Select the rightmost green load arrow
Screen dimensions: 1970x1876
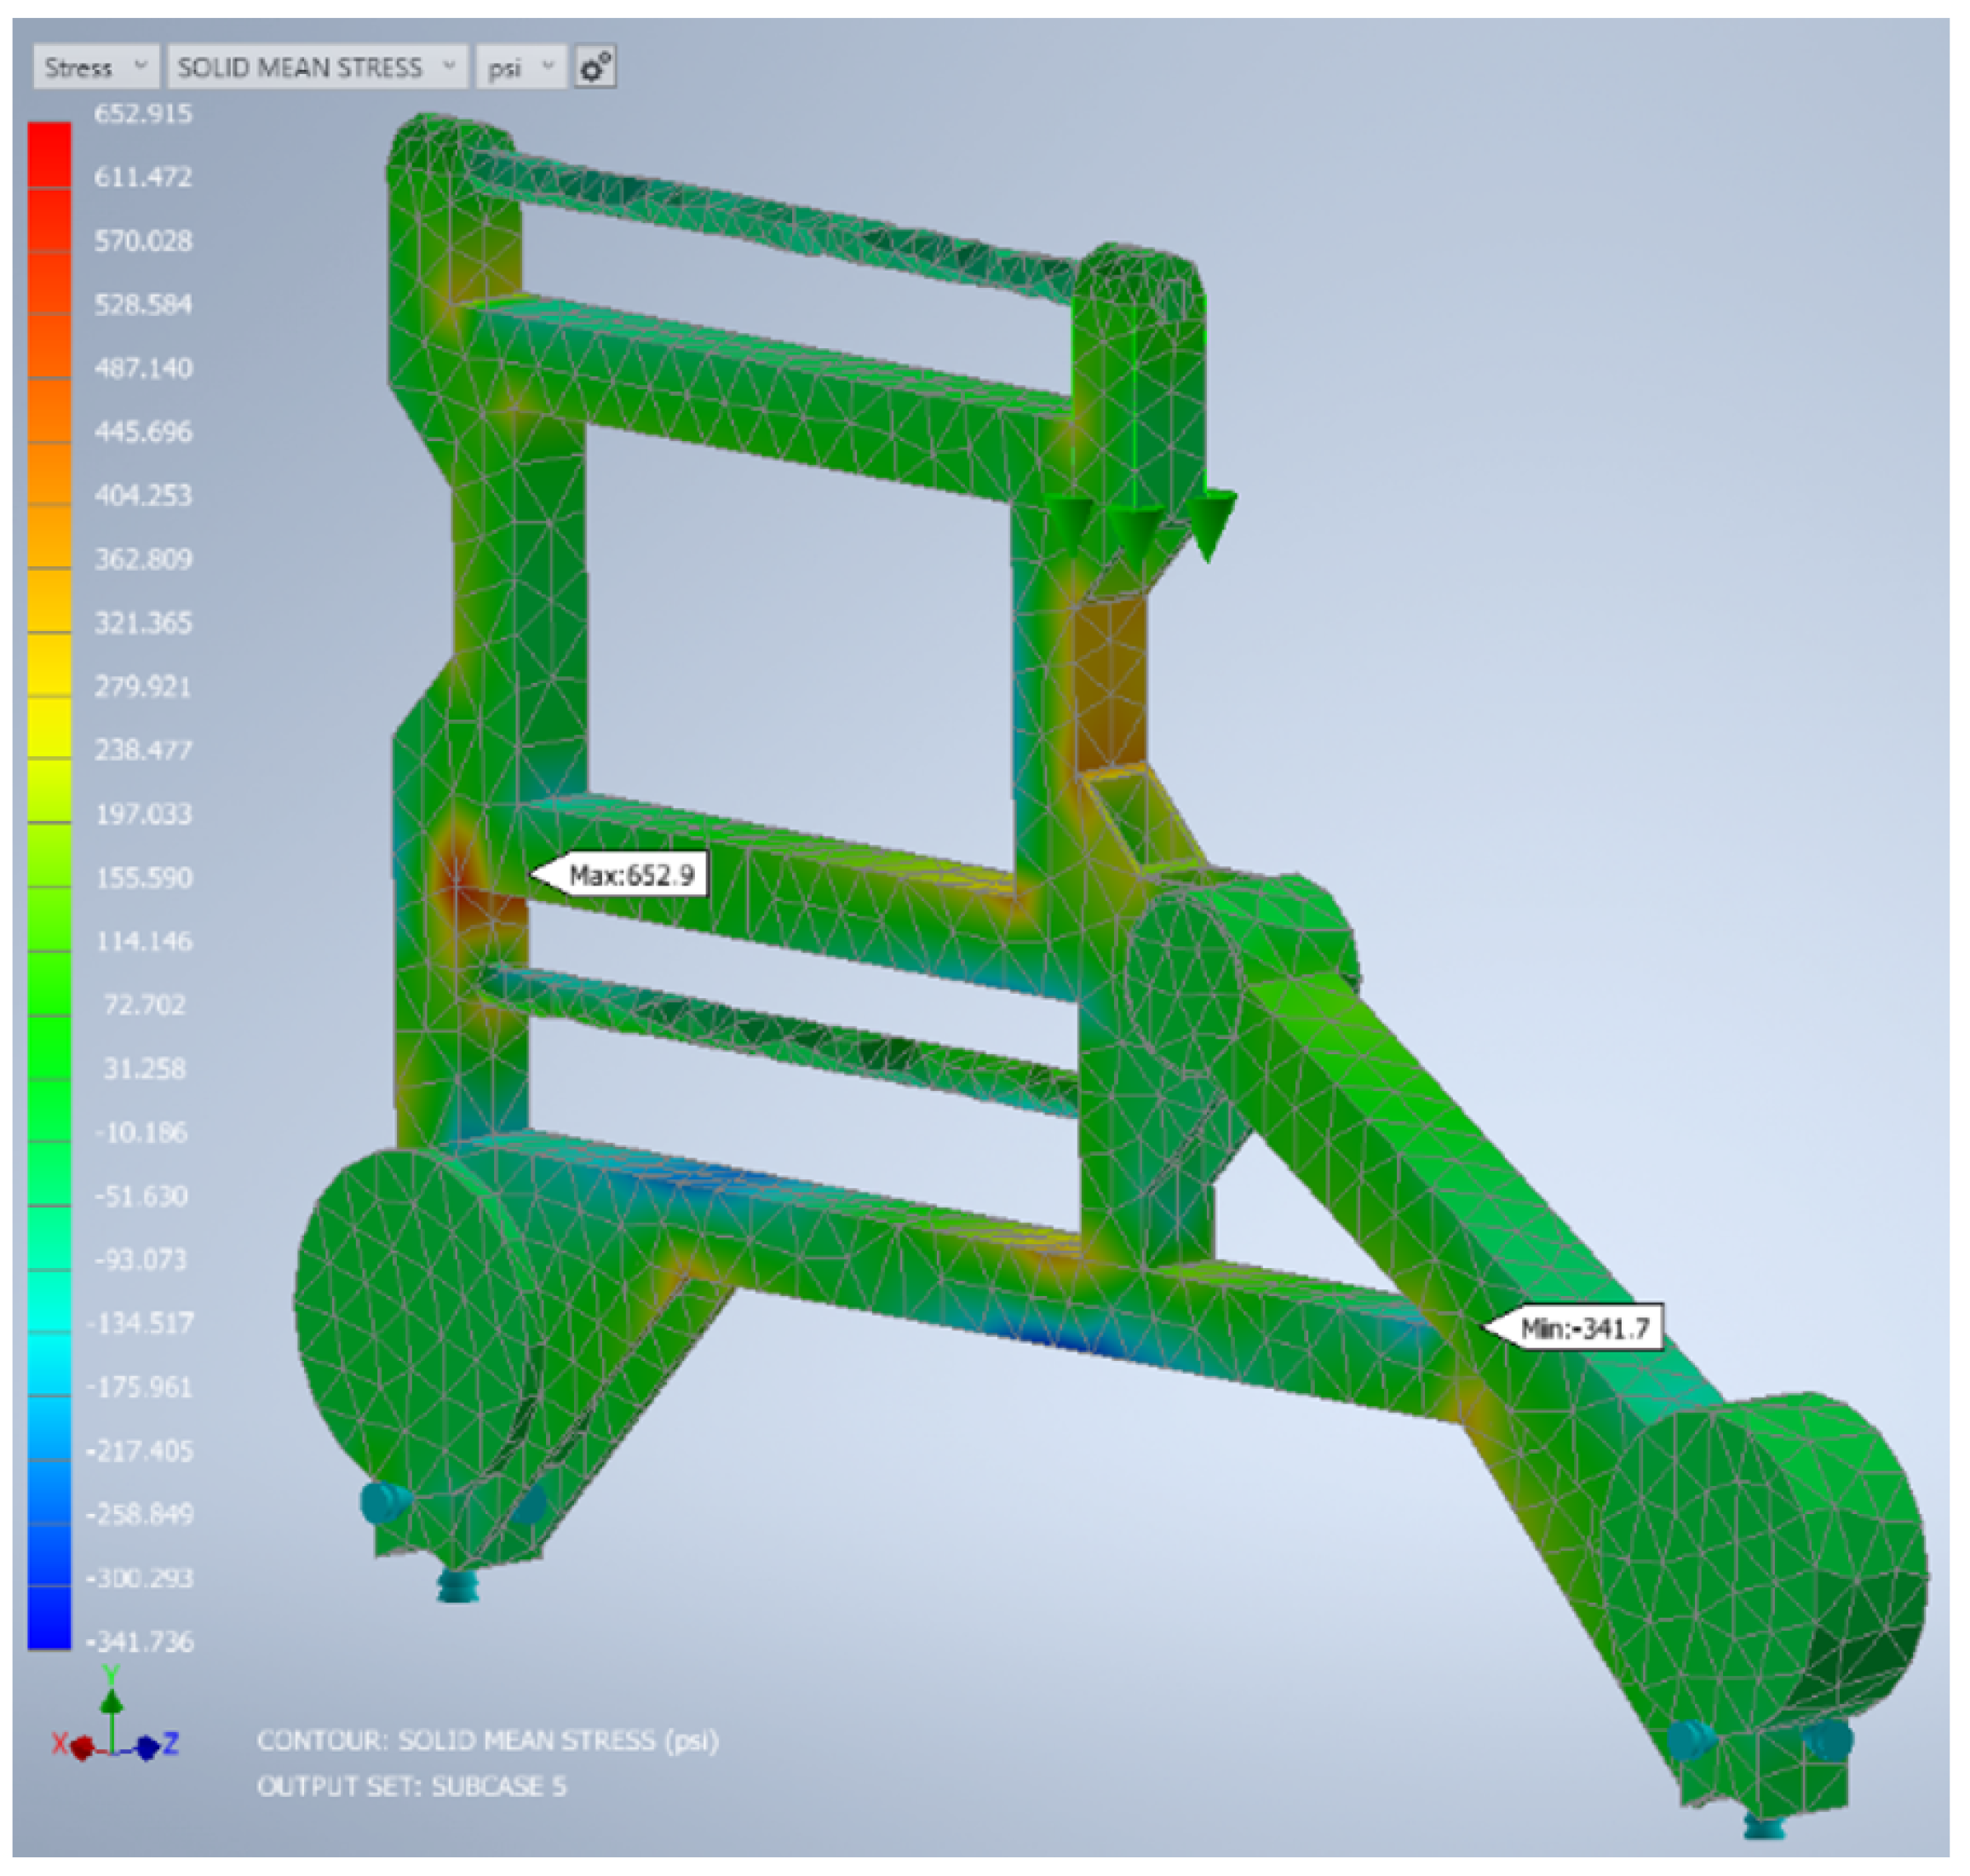[1211, 520]
